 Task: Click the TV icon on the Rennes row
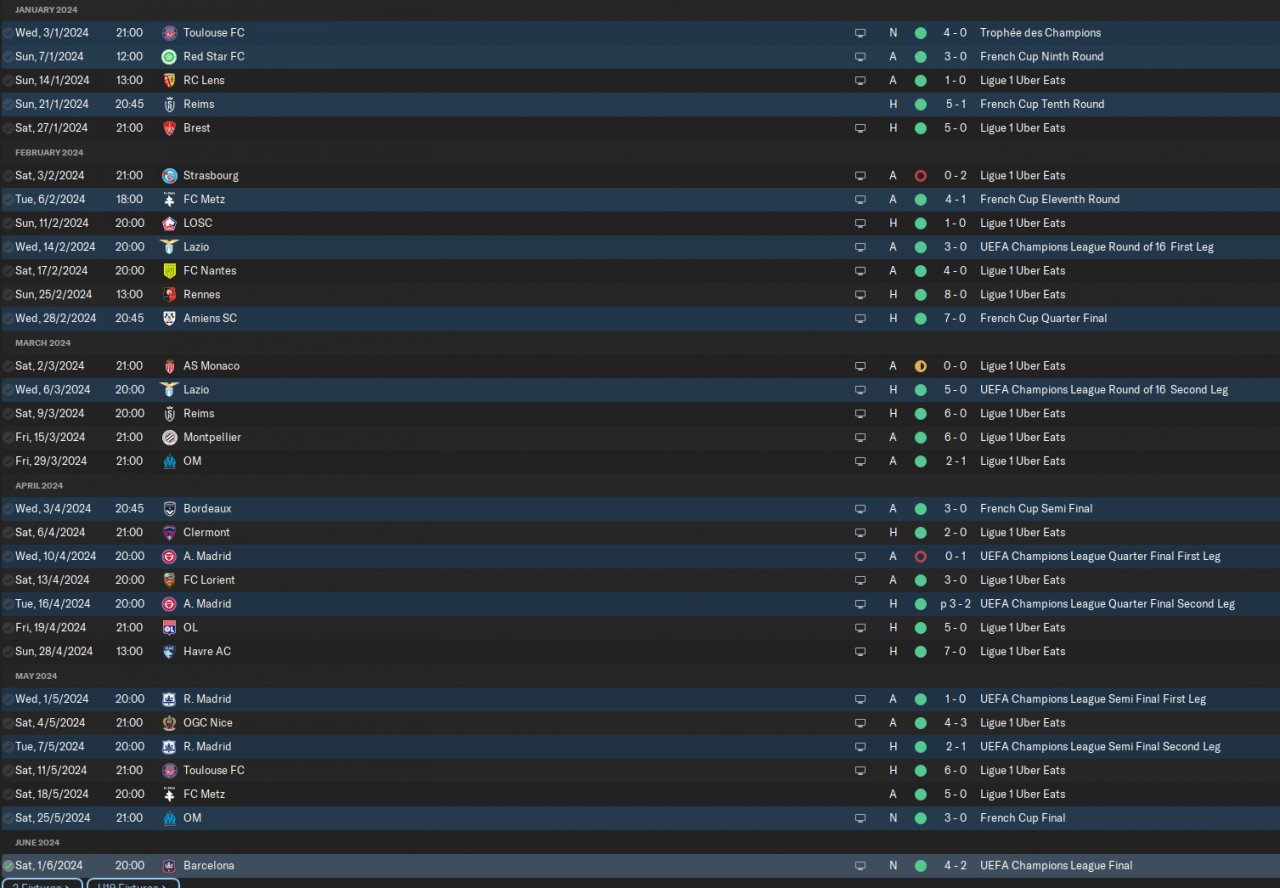860,295
